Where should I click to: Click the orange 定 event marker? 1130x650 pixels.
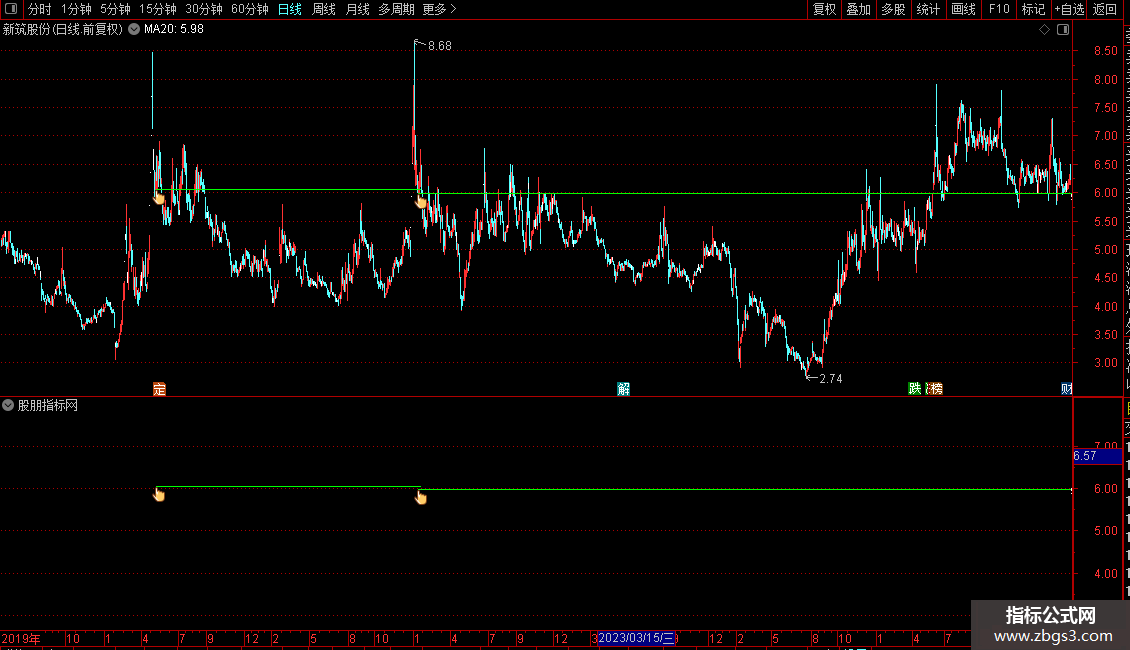(159, 389)
